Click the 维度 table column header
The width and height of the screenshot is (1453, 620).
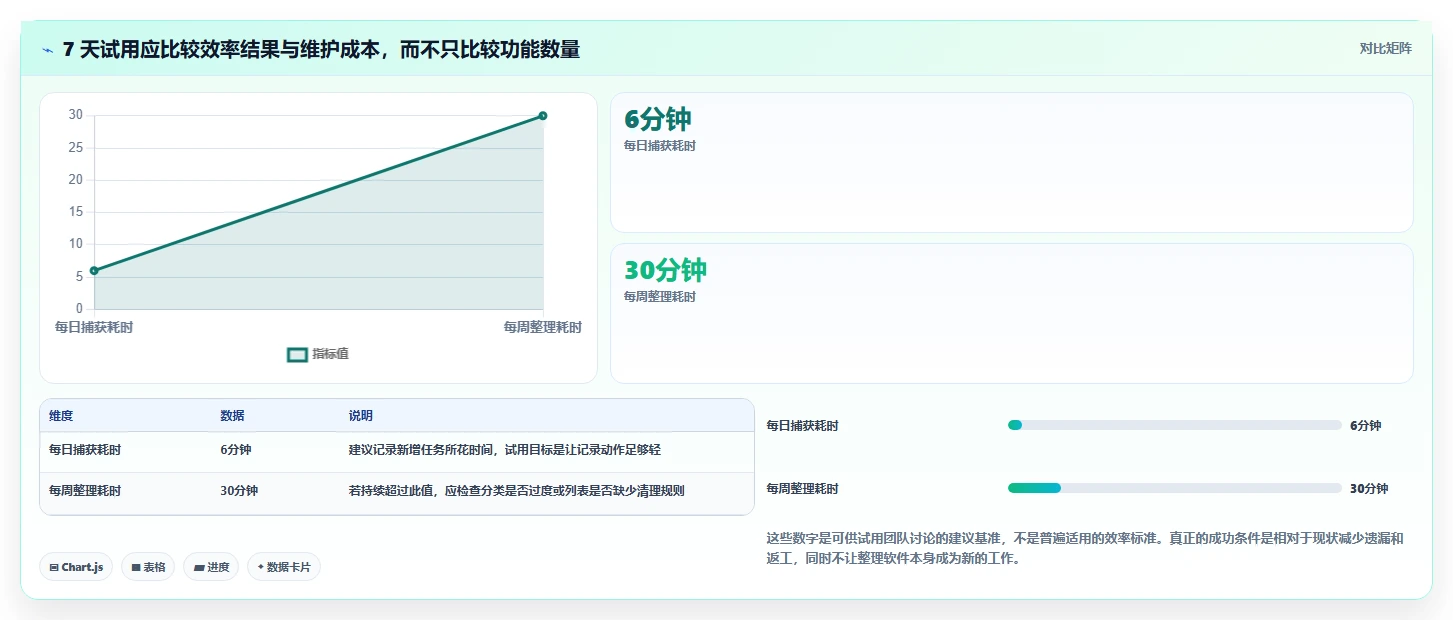61,416
